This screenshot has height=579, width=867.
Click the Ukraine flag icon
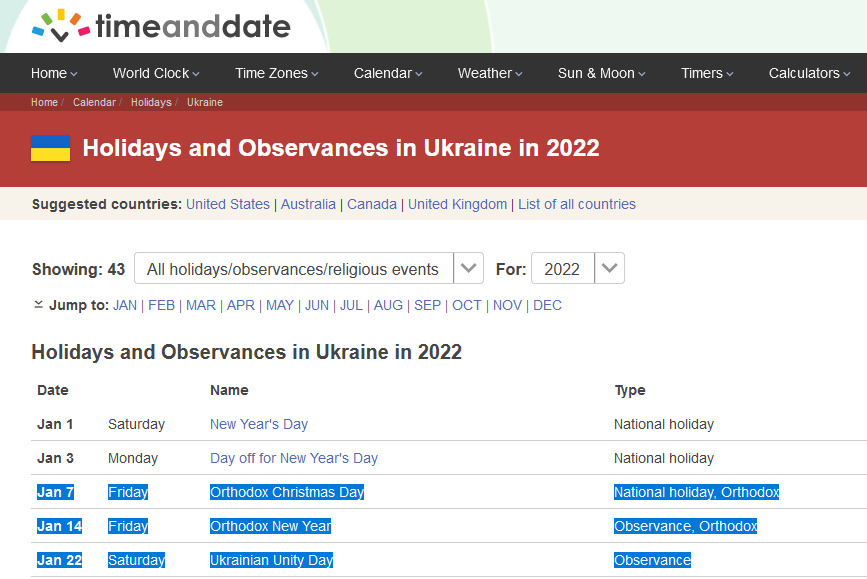tap(50, 148)
